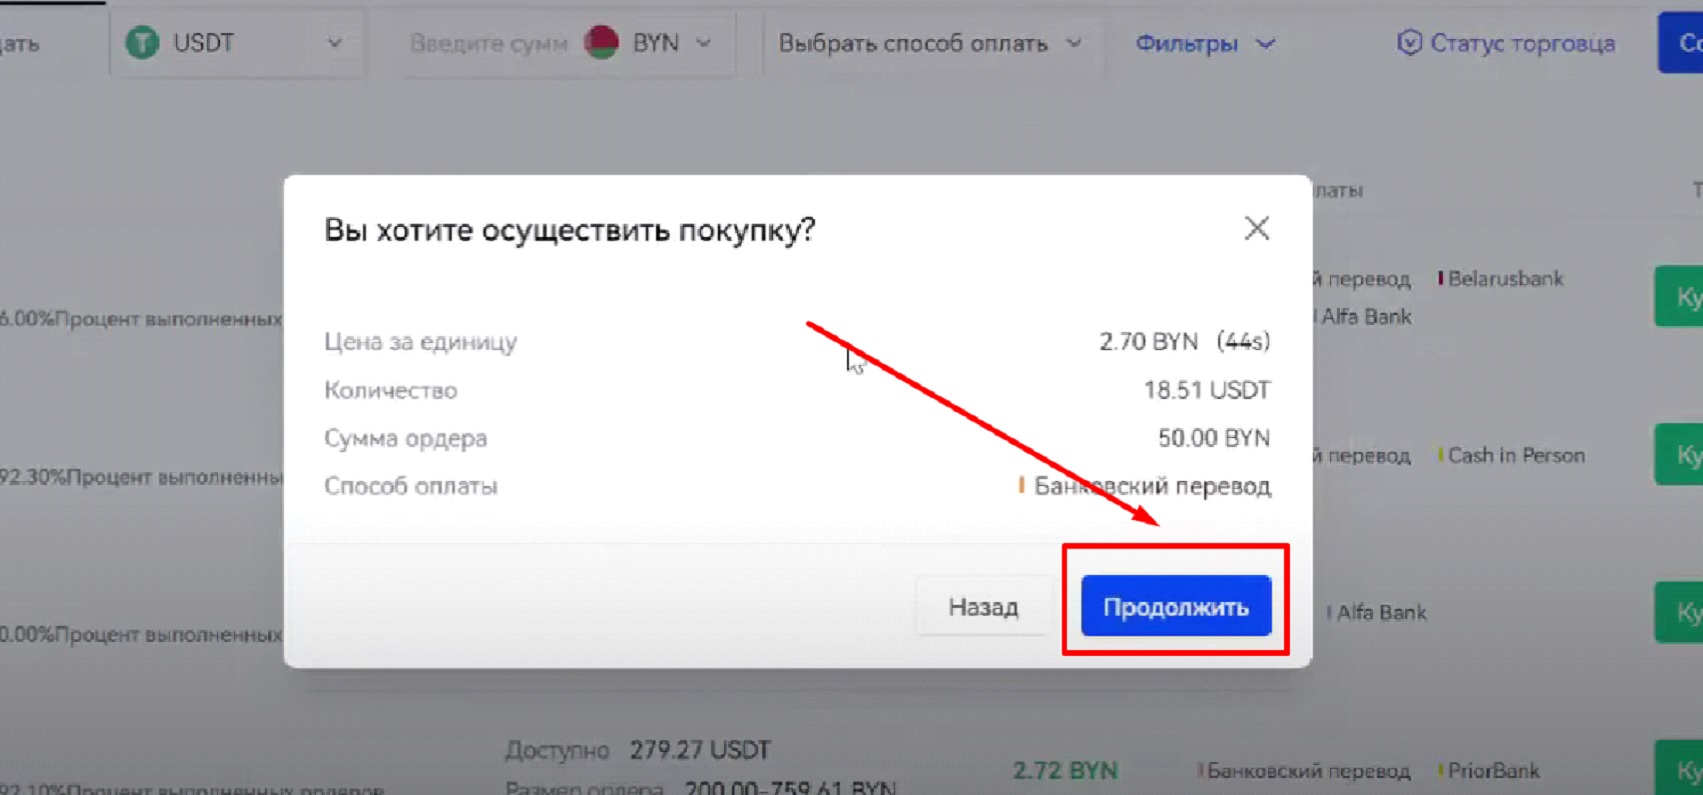
Task: Click the buy button beside Belarusbank row
Action: point(1679,297)
